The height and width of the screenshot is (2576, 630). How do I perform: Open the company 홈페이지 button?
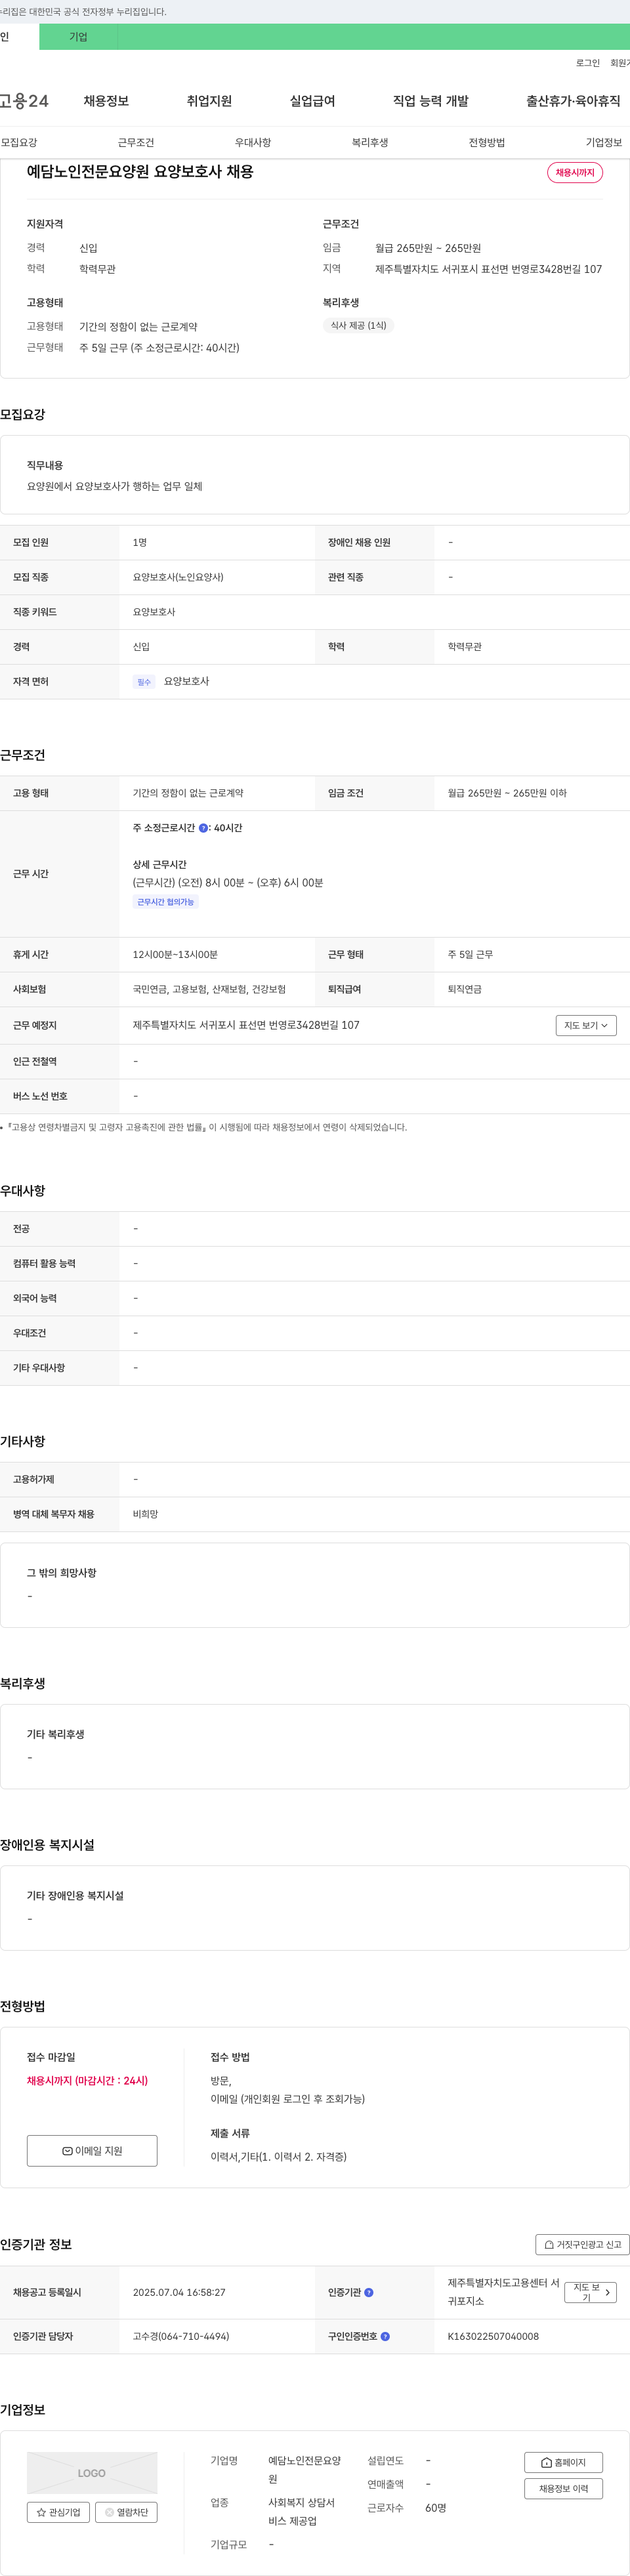point(563,2462)
